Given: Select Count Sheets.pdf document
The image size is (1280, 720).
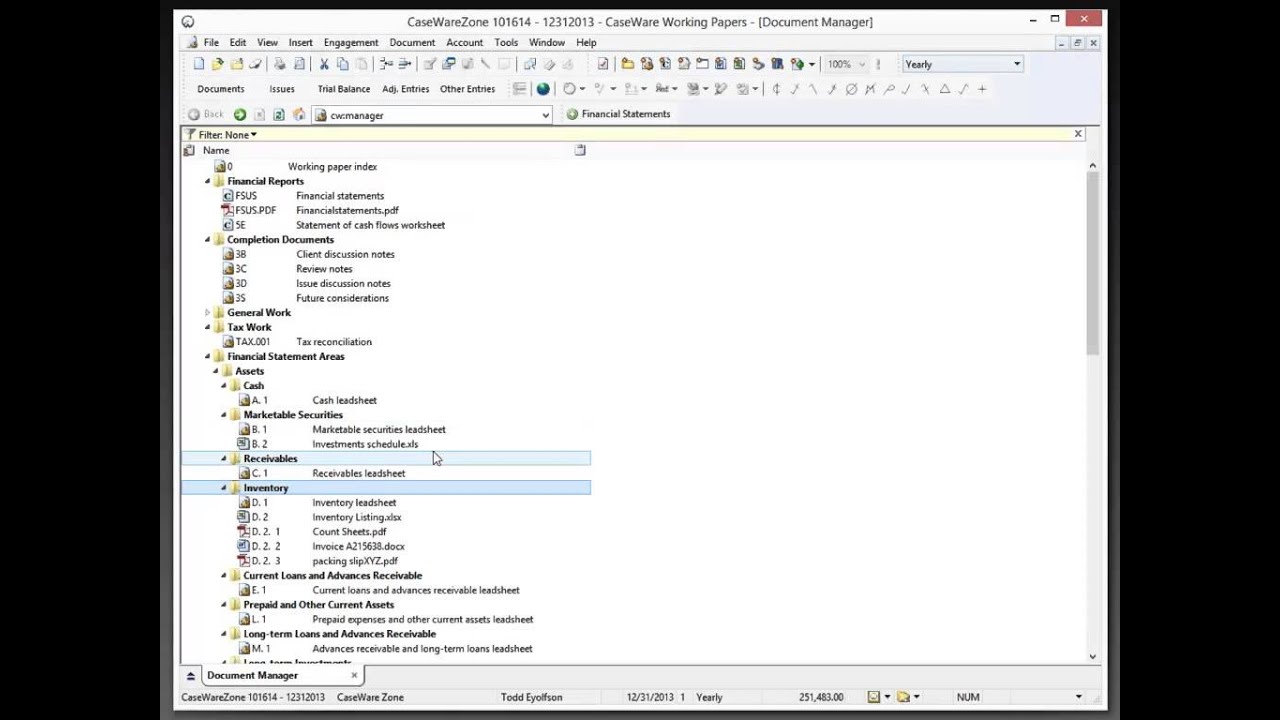Looking at the screenshot, I should click(x=349, y=532).
